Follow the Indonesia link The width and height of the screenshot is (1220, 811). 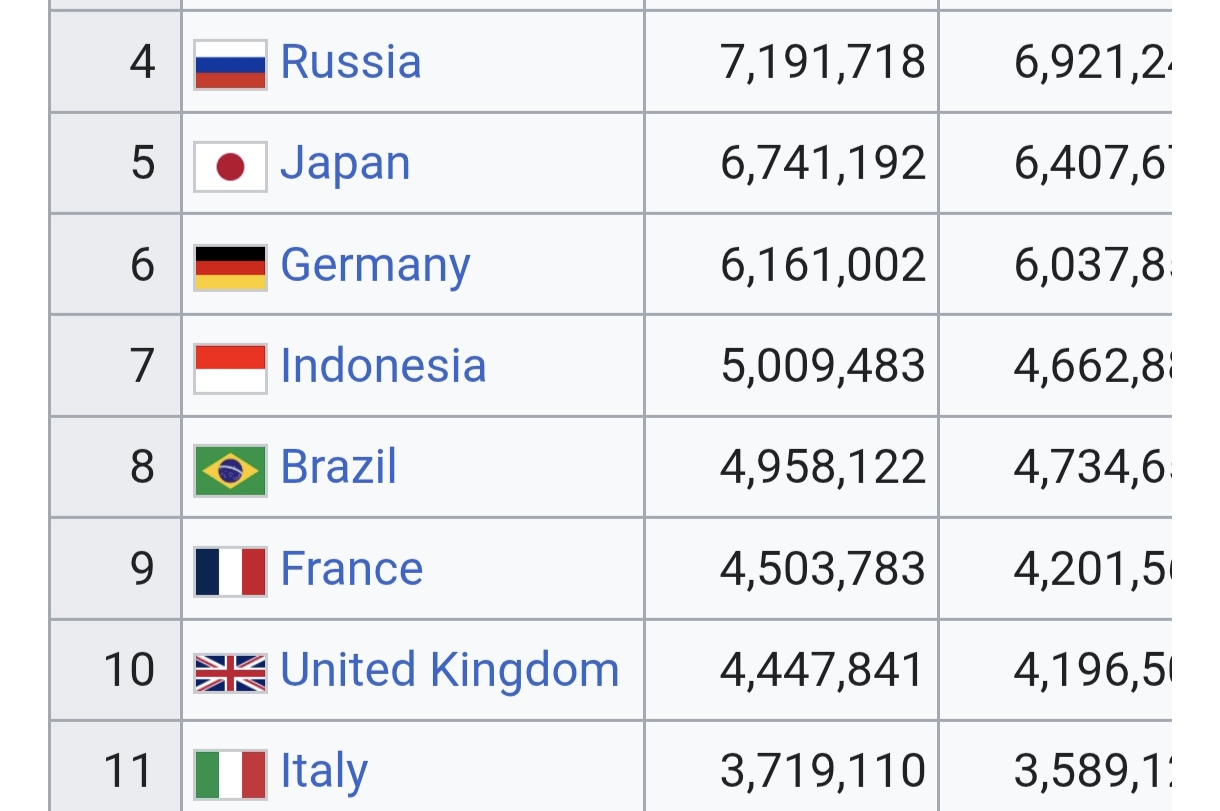tap(383, 366)
